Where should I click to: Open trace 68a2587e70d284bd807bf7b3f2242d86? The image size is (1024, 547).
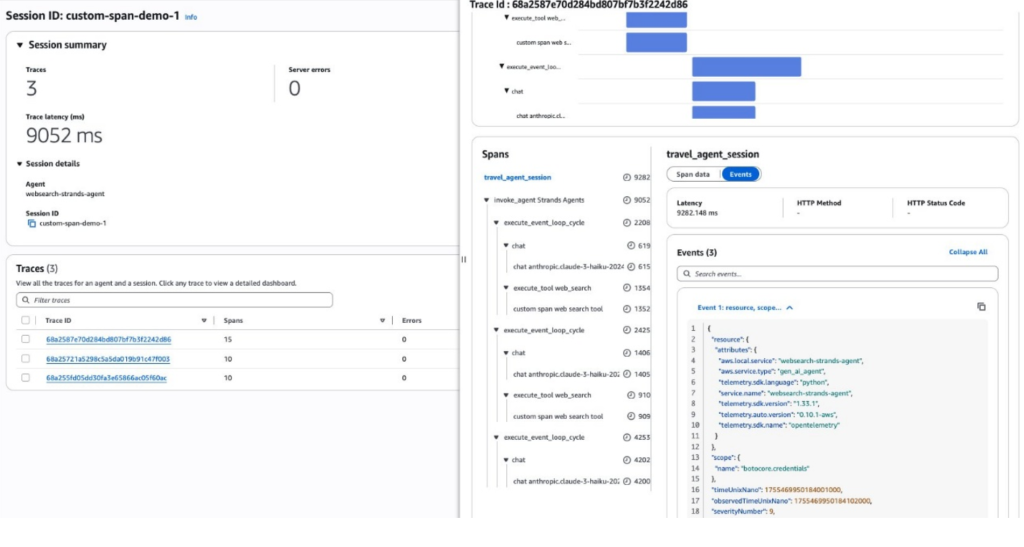(108, 339)
